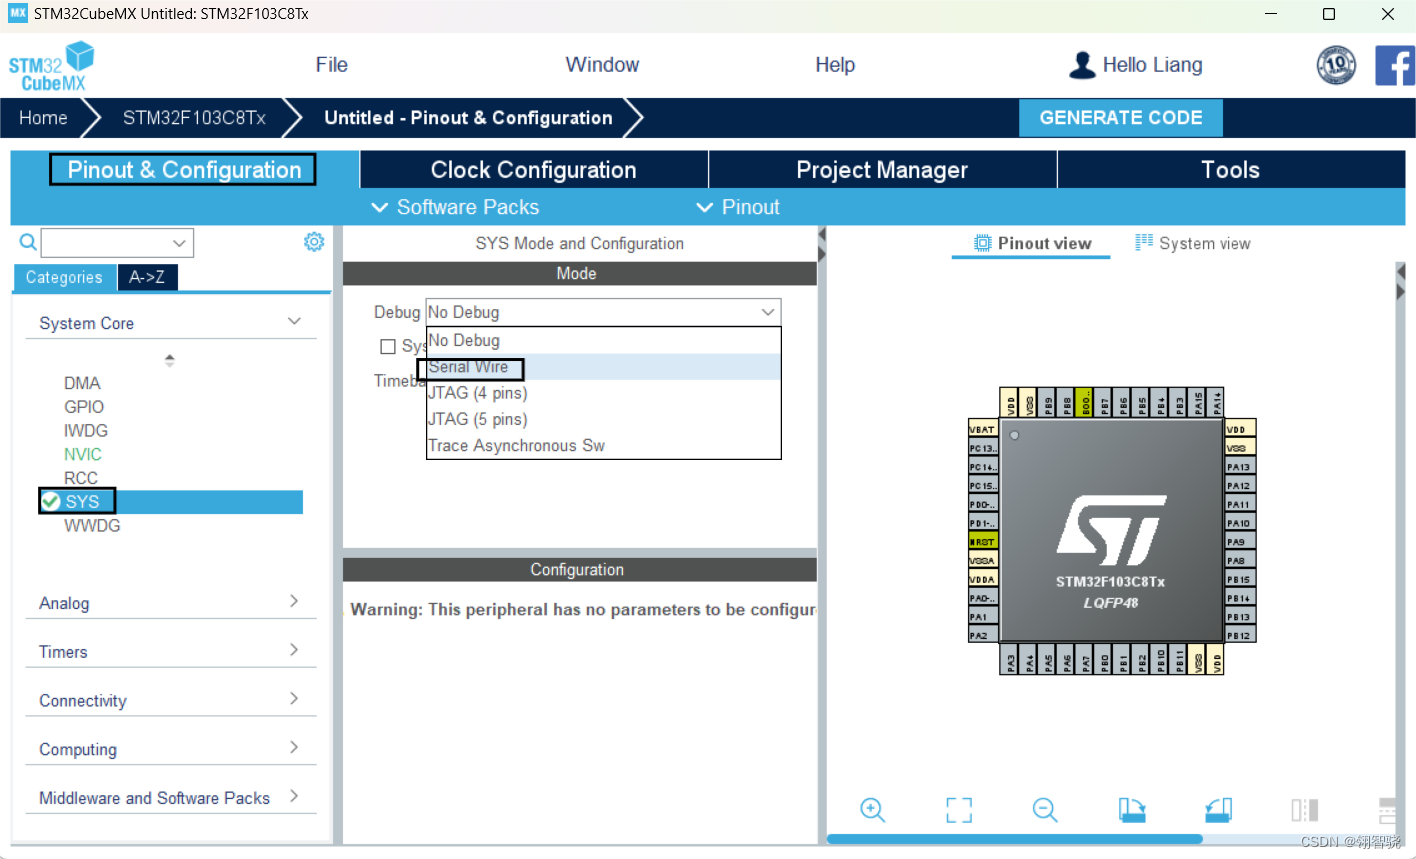
Task: Open the Software Packs dropdown
Action: pyautogui.click(x=455, y=207)
